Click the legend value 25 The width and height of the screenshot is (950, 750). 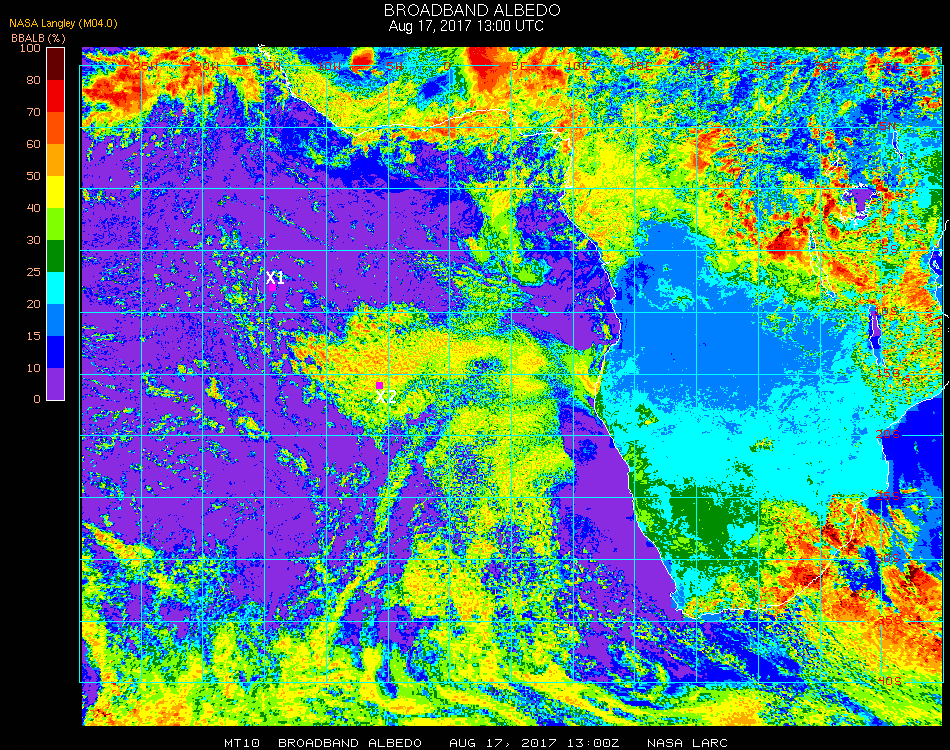[33, 272]
